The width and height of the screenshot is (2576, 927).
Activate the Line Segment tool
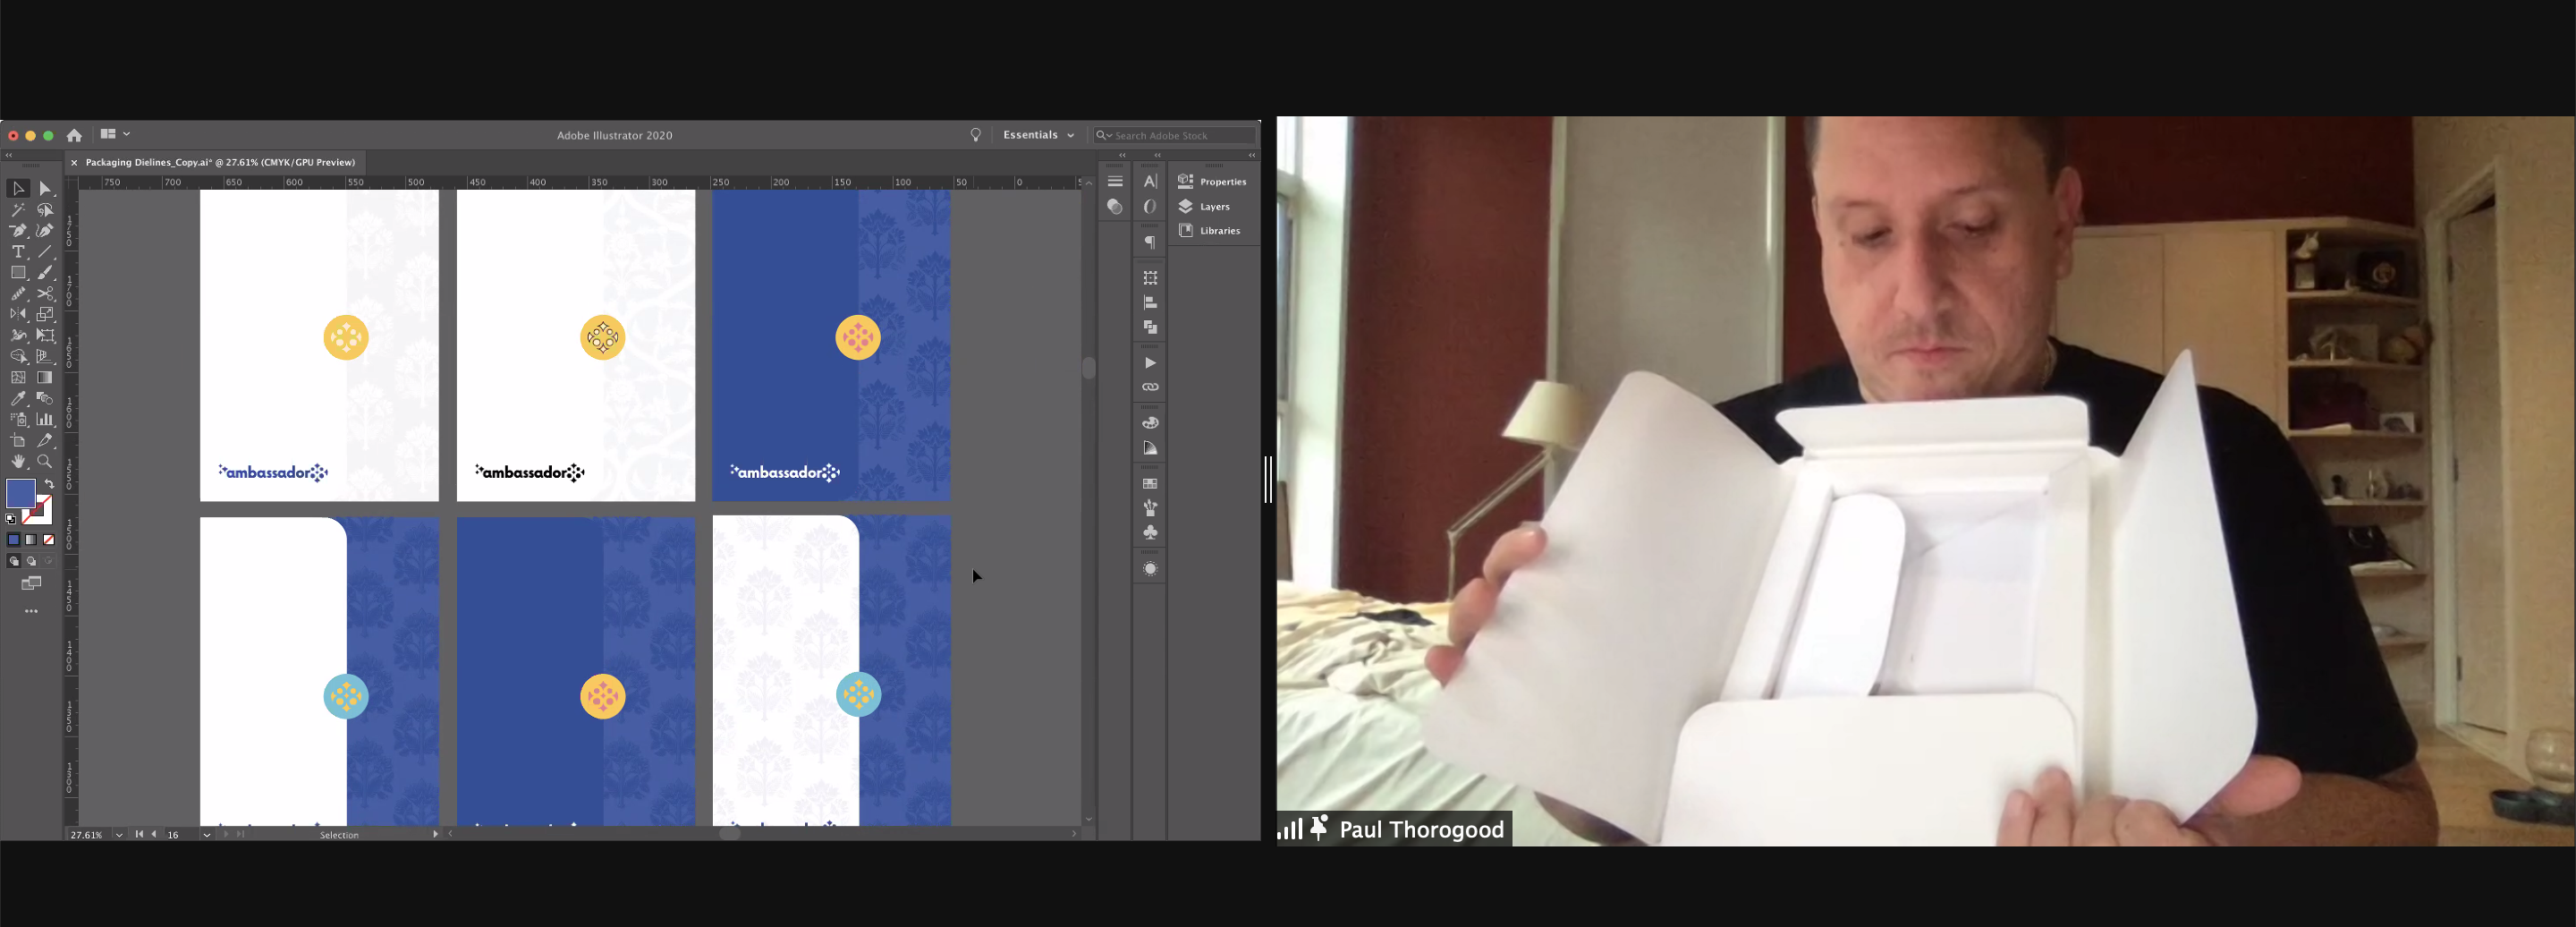point(45,251)
